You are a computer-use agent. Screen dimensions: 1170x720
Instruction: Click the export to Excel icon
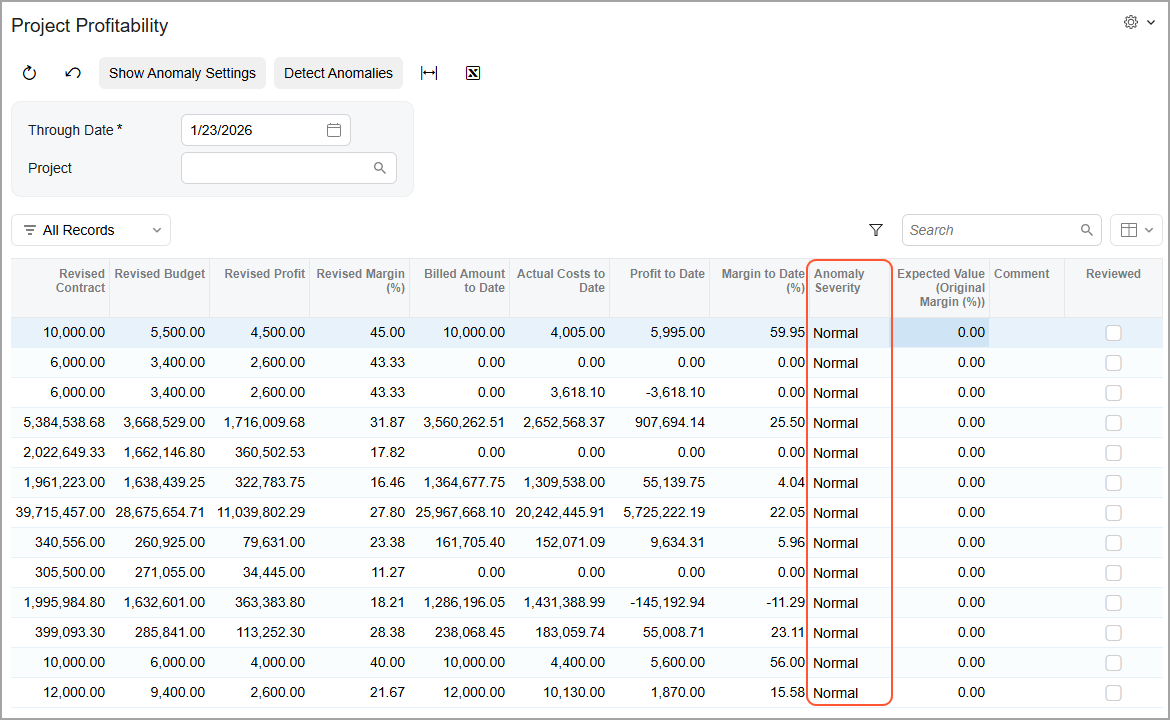[473, 73]
